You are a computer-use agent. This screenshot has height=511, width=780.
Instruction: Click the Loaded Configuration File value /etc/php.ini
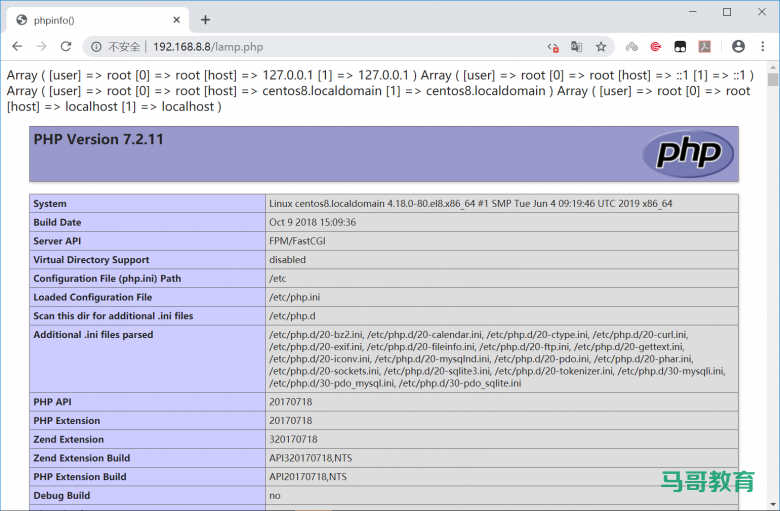click(294, 297)
